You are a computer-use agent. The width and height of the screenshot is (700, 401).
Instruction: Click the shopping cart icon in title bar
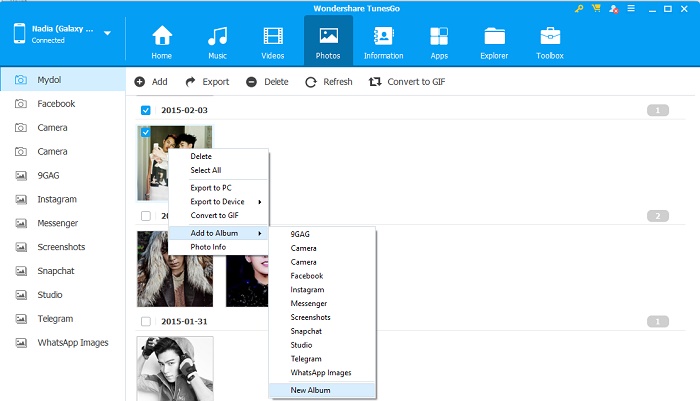(596, 8)
